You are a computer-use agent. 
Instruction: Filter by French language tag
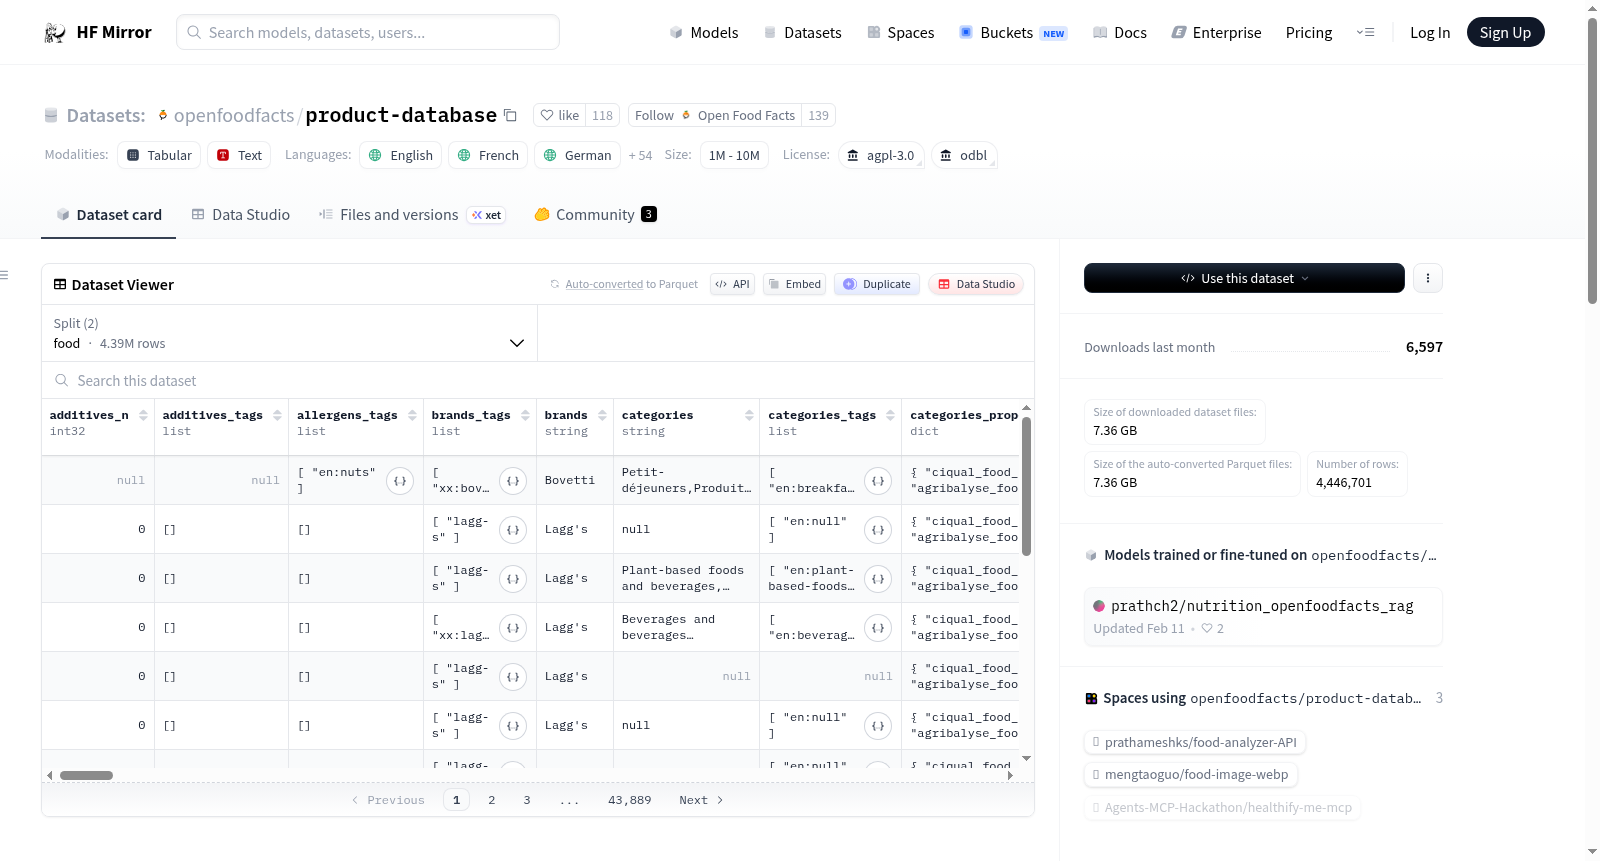tap(488, 155)
